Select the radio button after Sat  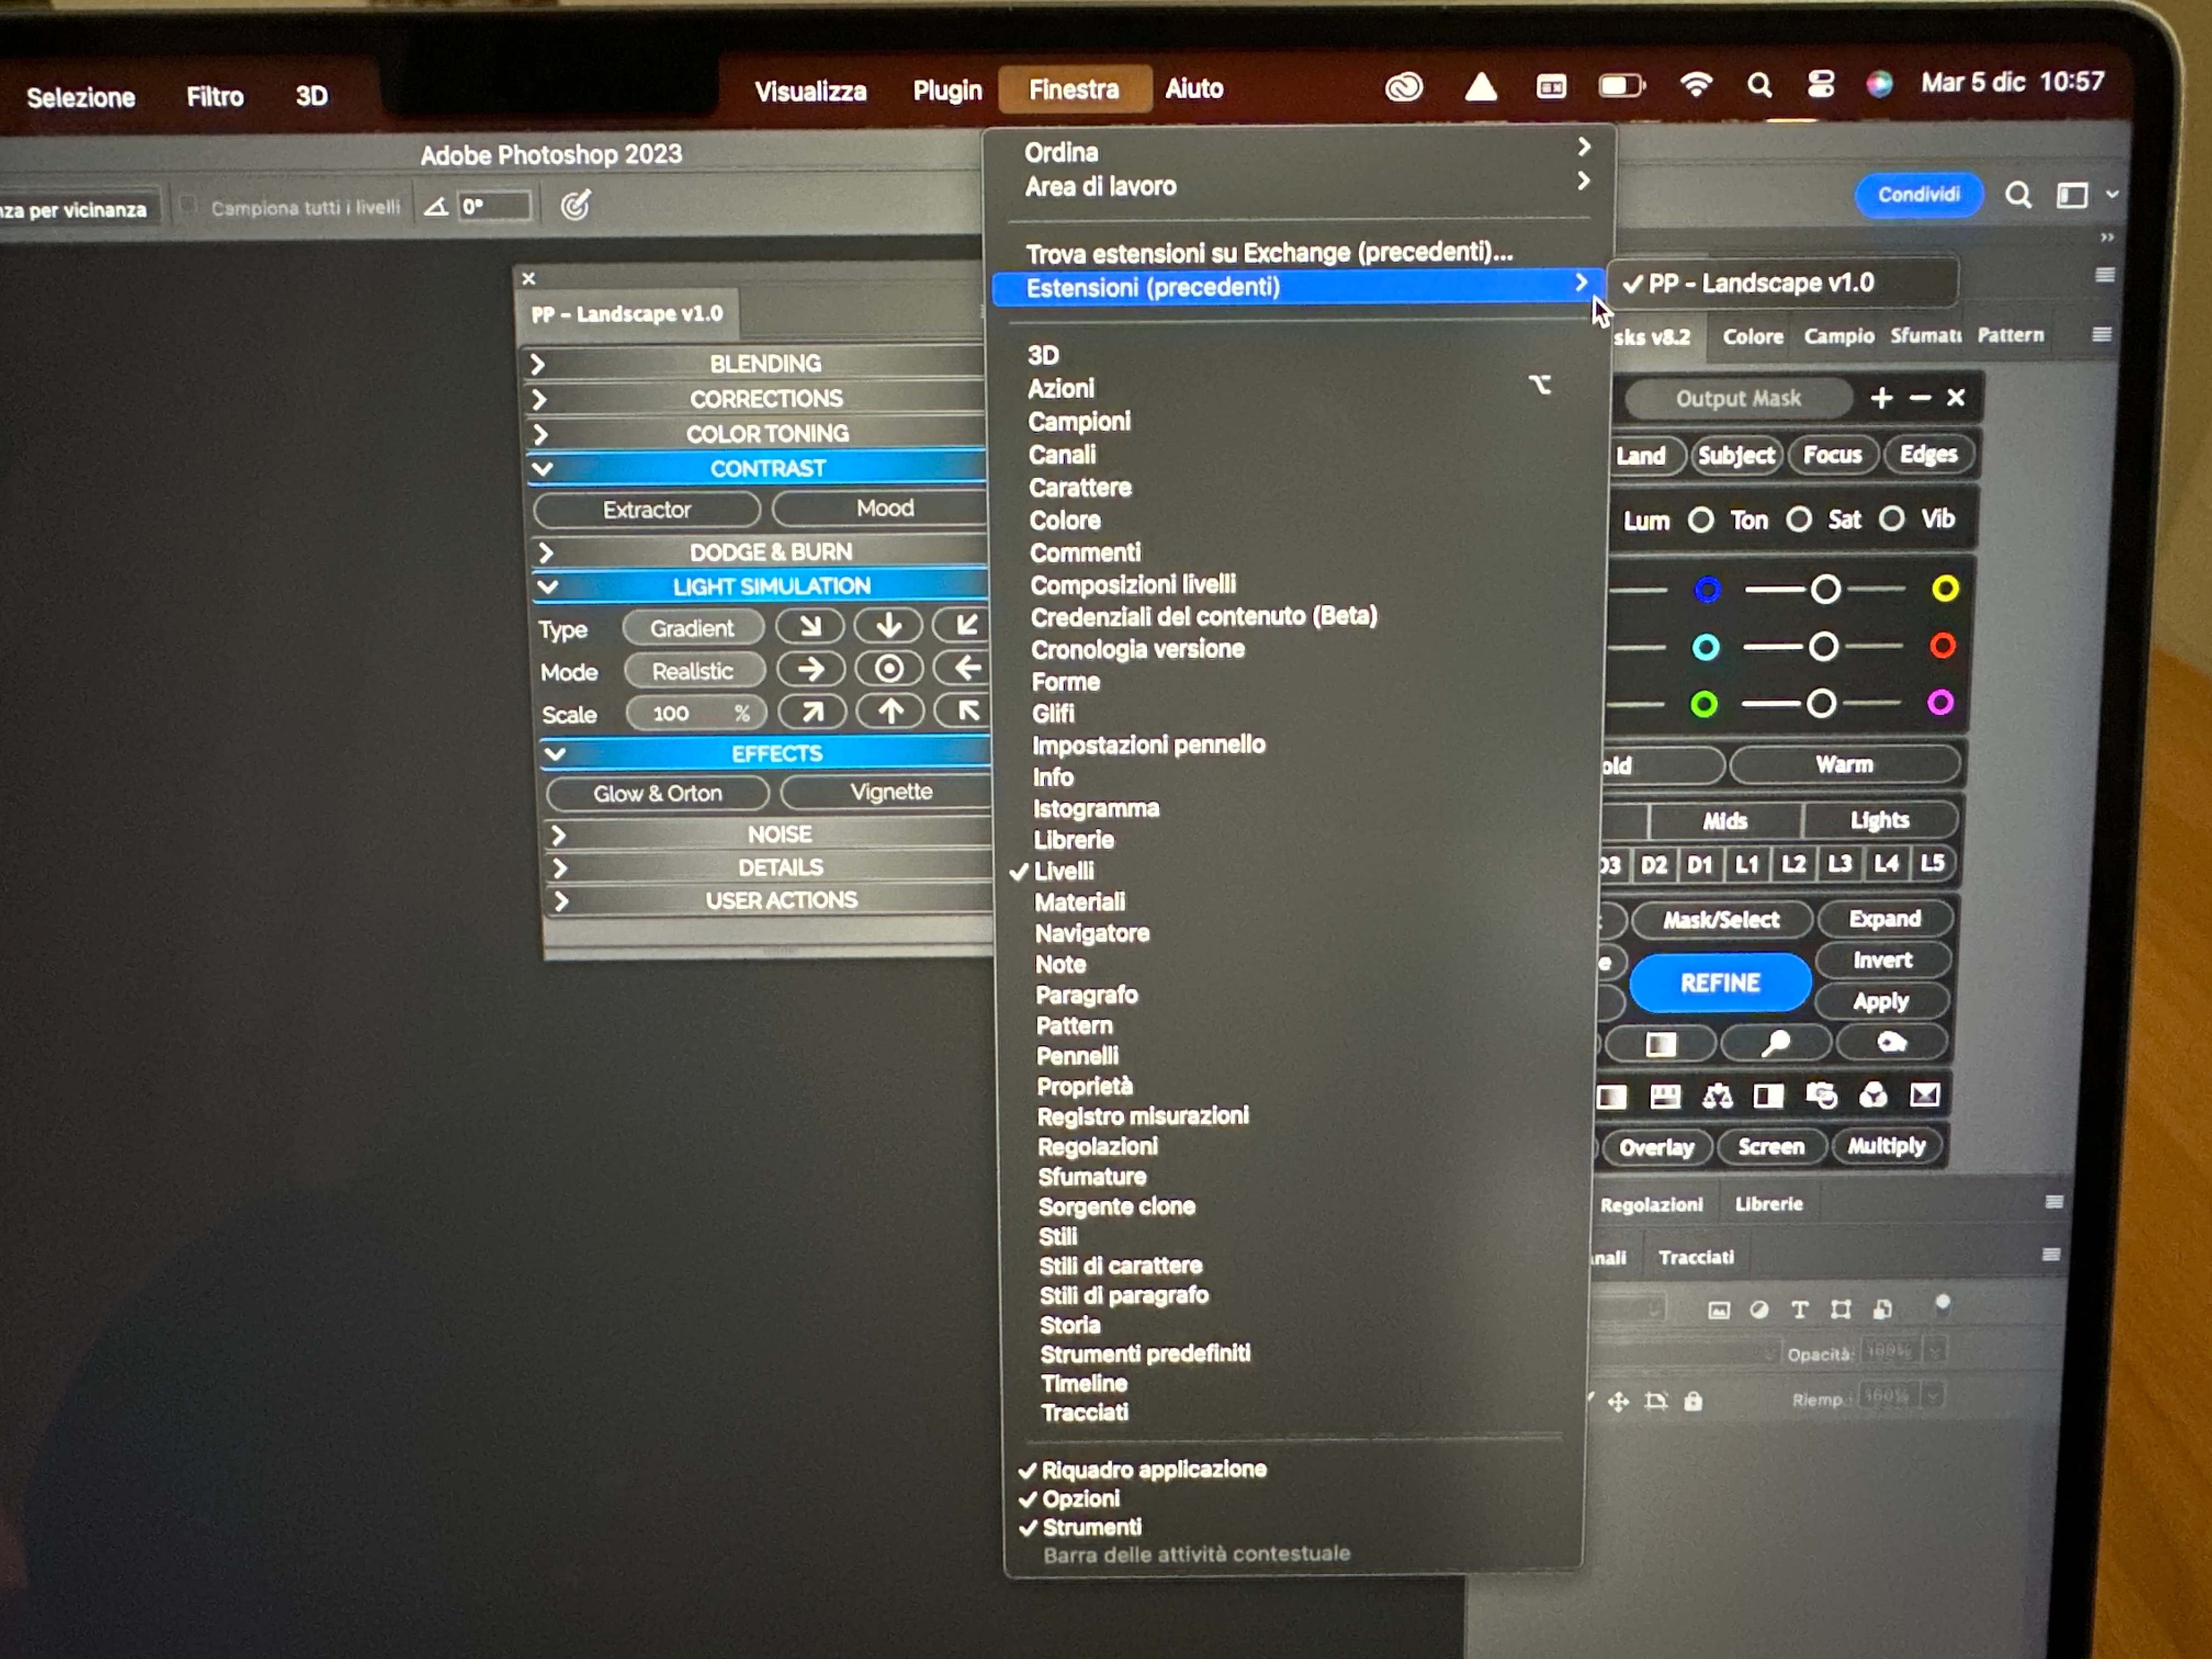click(x=1891, y=519)
